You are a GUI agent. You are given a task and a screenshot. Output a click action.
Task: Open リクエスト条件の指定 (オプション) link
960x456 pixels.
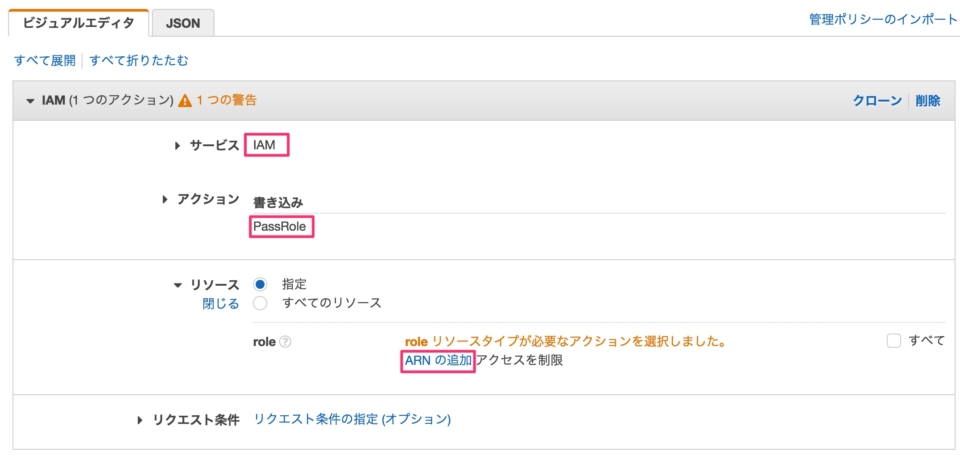[x=352, y=419]
